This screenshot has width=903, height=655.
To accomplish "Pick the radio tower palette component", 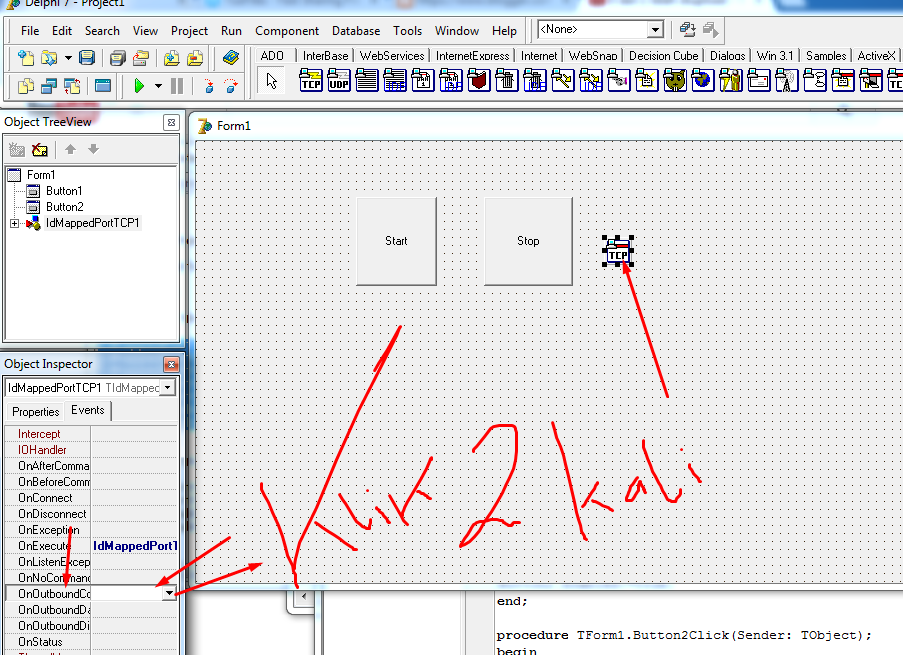I will pos(787,81).
